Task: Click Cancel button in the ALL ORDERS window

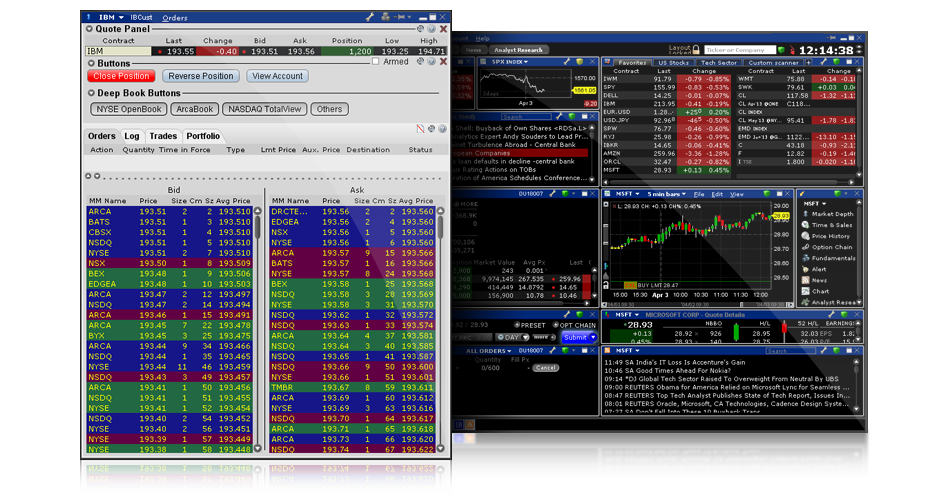Action: pyautogui.click(x=545, y=368)
